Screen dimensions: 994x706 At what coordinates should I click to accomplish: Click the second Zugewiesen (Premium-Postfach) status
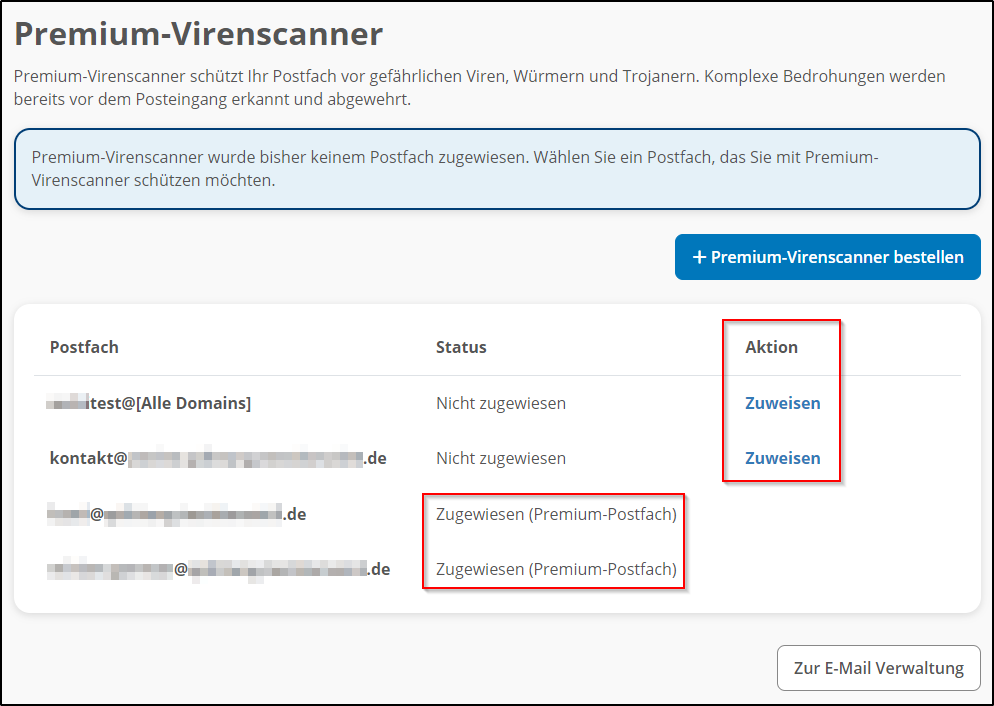(558, 569)
